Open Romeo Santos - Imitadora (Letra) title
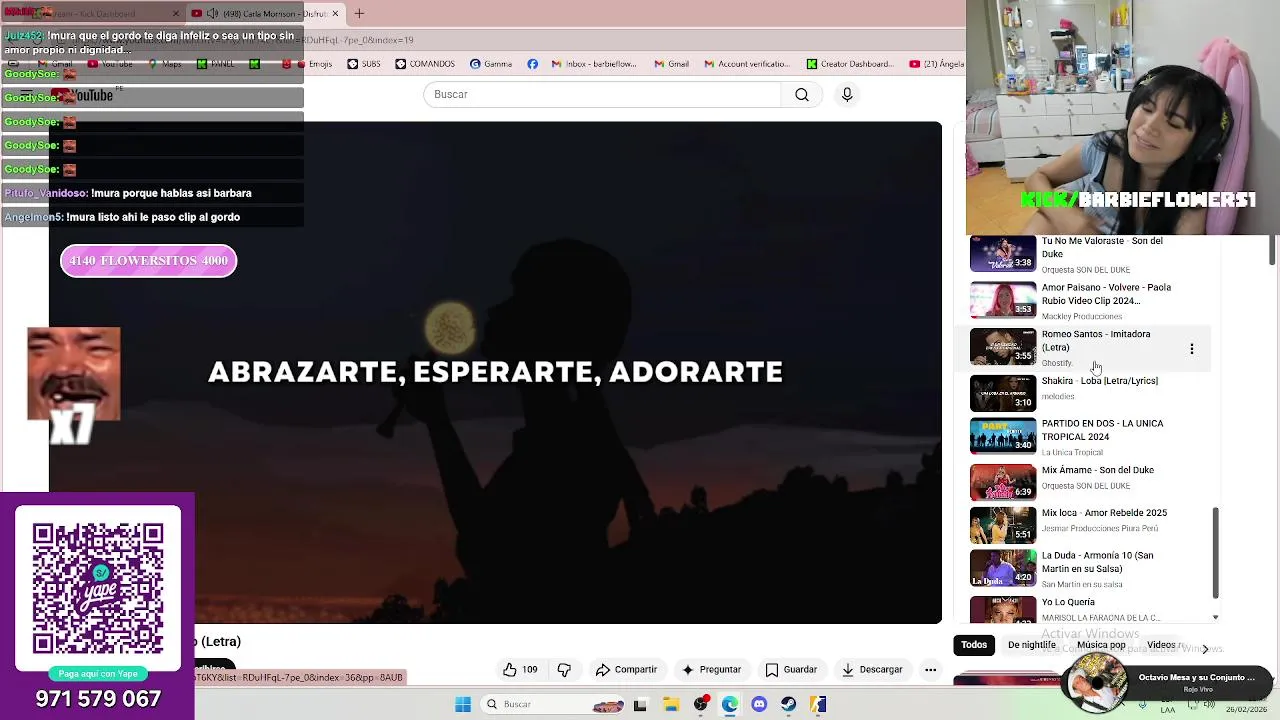Viewport: 1280px width, 720px height. coord(1095,341)
